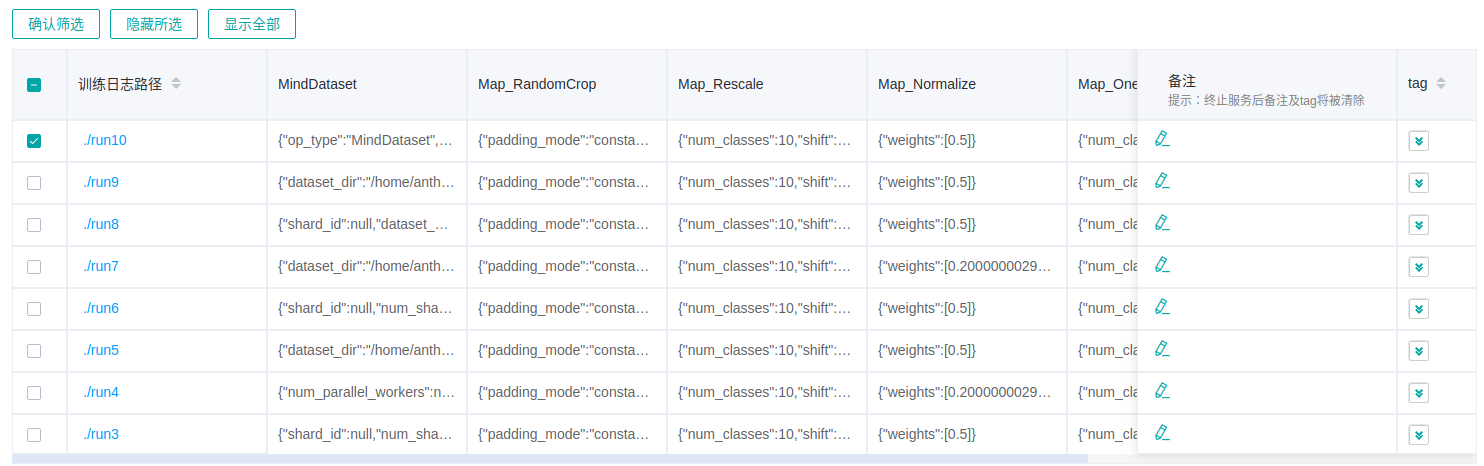The width and height of the screenshot is (1484, 466).
Task: Expand the tag dropdown for ./run10
Action: coord(1418,141)
